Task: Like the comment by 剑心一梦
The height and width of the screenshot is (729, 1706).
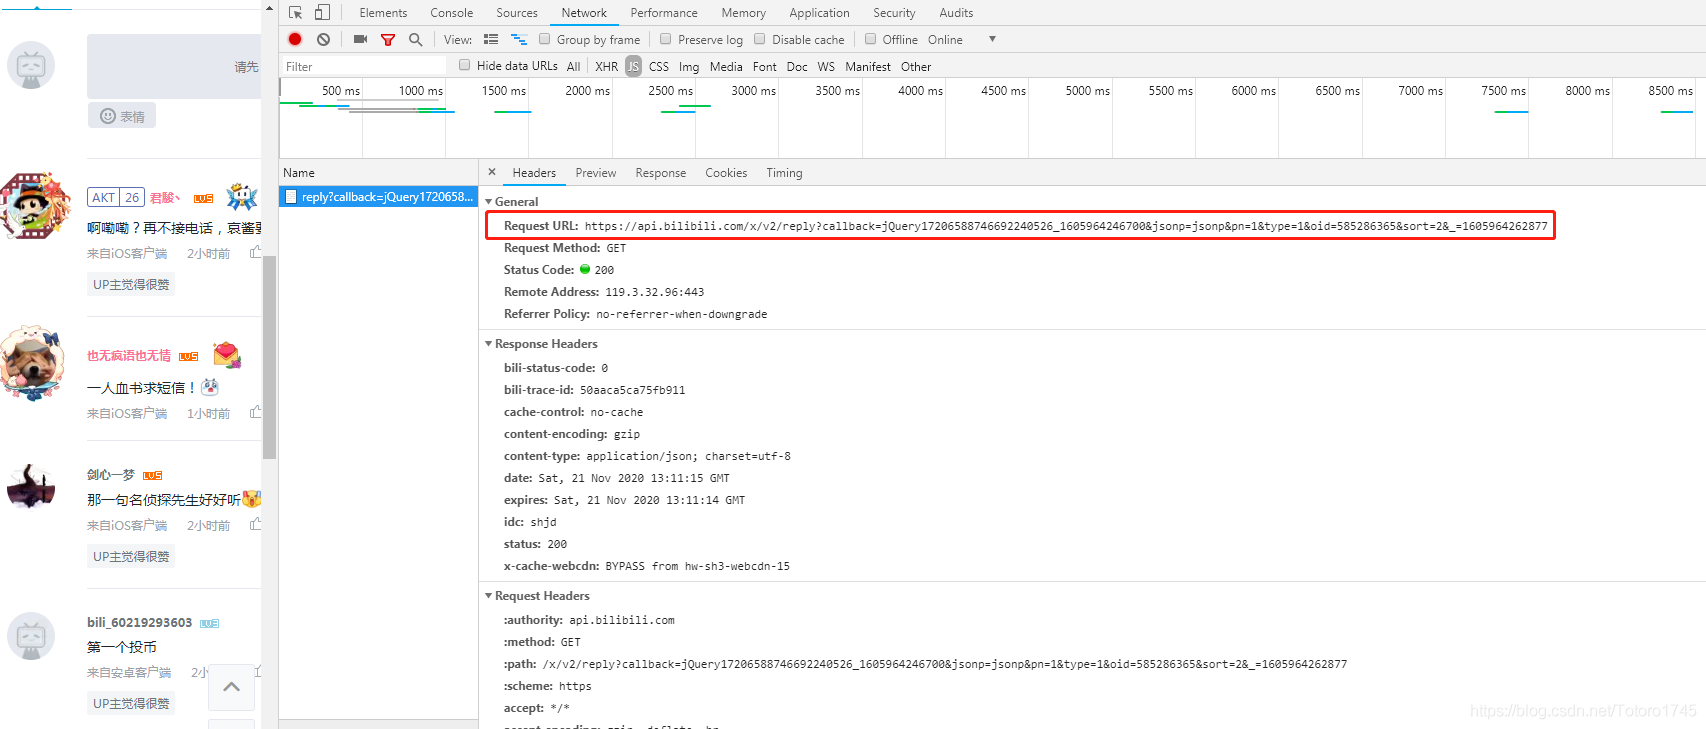Action: point(256,525)
